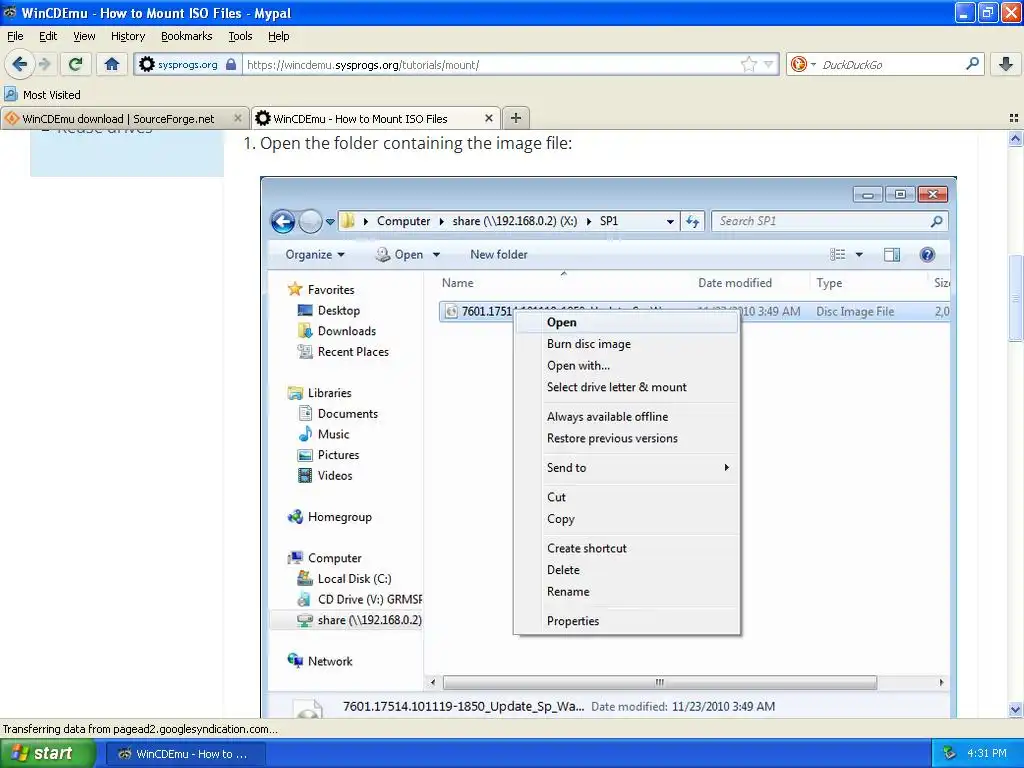Click the 4:31 PM taskbar clock
The width and height of the screenshot is (1024, 768).
(x=987, y=754)
